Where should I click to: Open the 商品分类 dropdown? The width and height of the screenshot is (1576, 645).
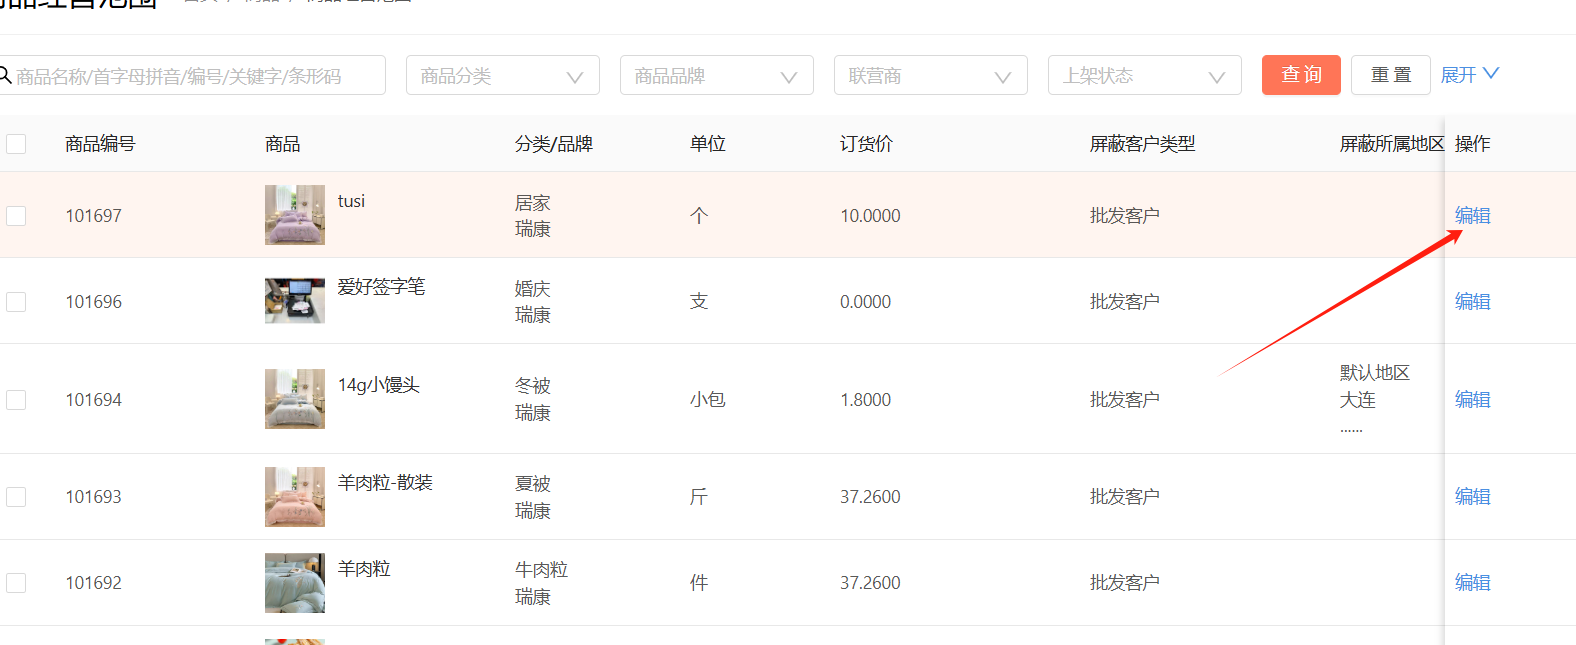click(503, 76)
